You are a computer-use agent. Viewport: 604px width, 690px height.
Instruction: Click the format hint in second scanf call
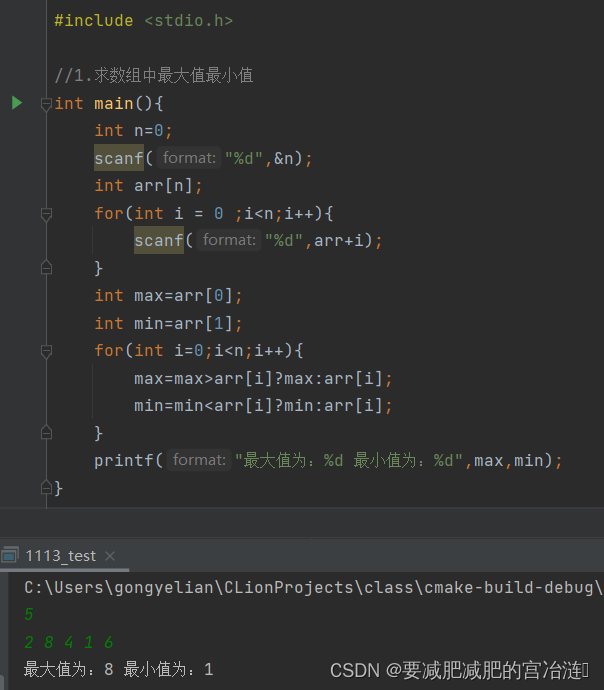(x=229, y=240)
